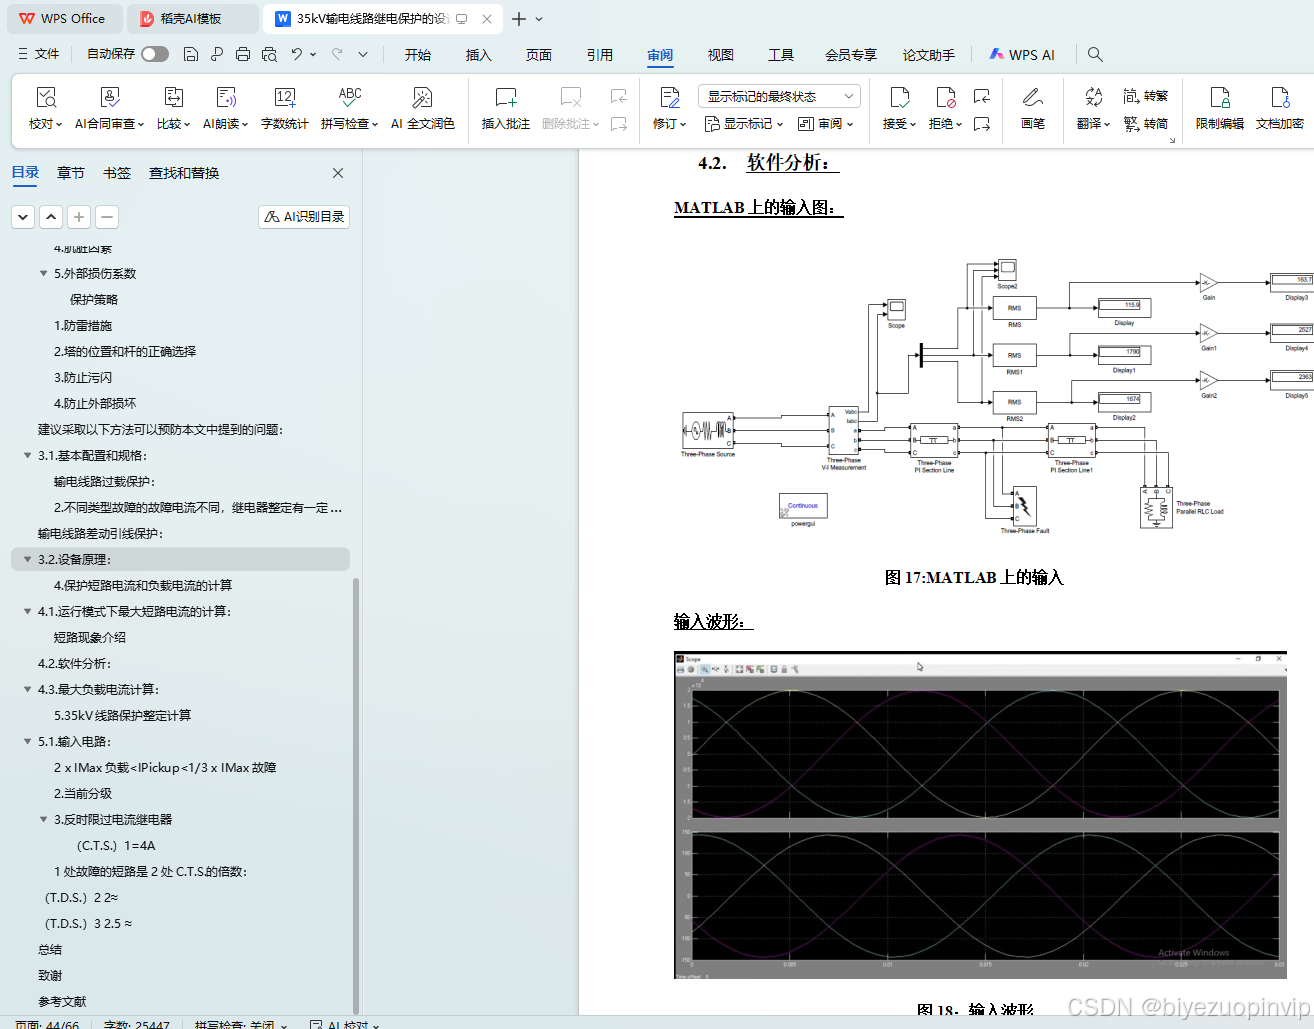The height and width of the screenshot is (1029, 1314).
Task: Open AI合同审查 contract review tool
Action: 110,109
